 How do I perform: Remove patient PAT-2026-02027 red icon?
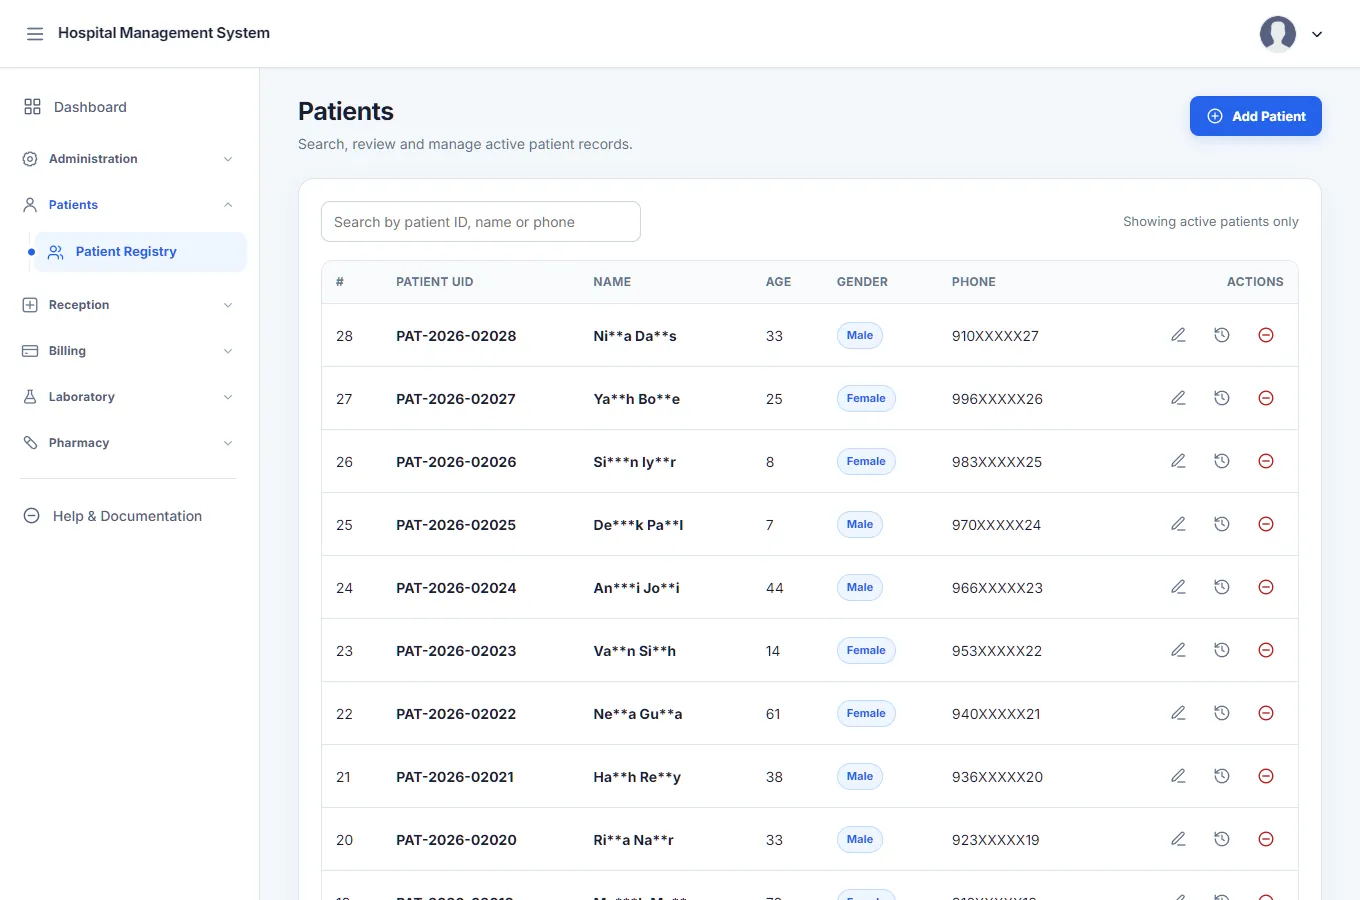pos(1266,398)
